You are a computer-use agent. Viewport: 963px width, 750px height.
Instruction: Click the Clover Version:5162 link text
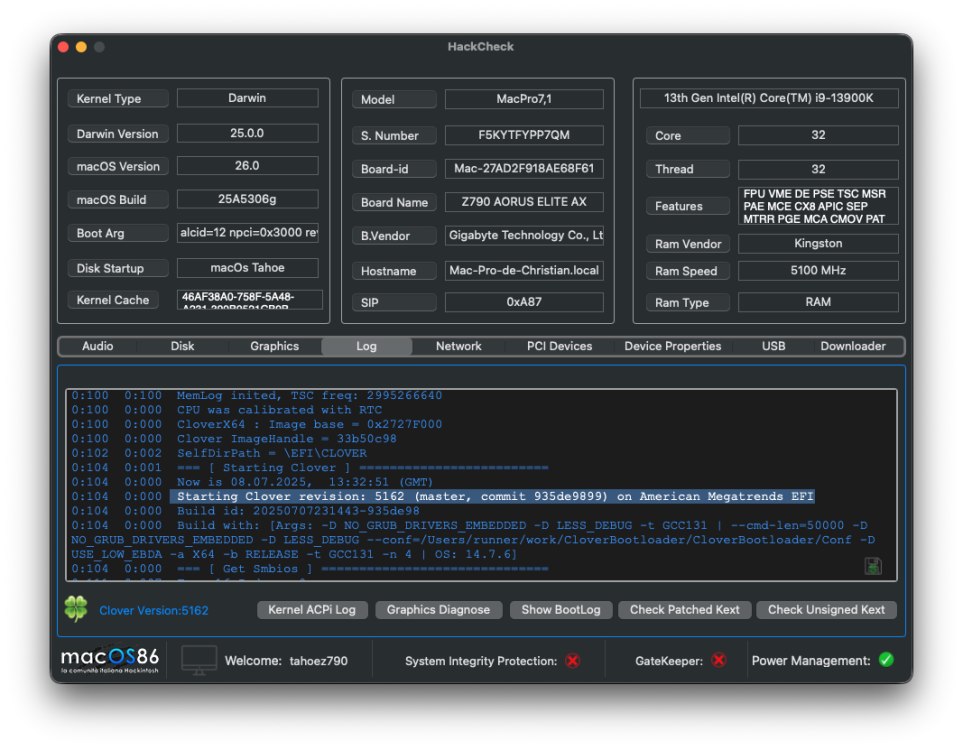click(154, 611)
